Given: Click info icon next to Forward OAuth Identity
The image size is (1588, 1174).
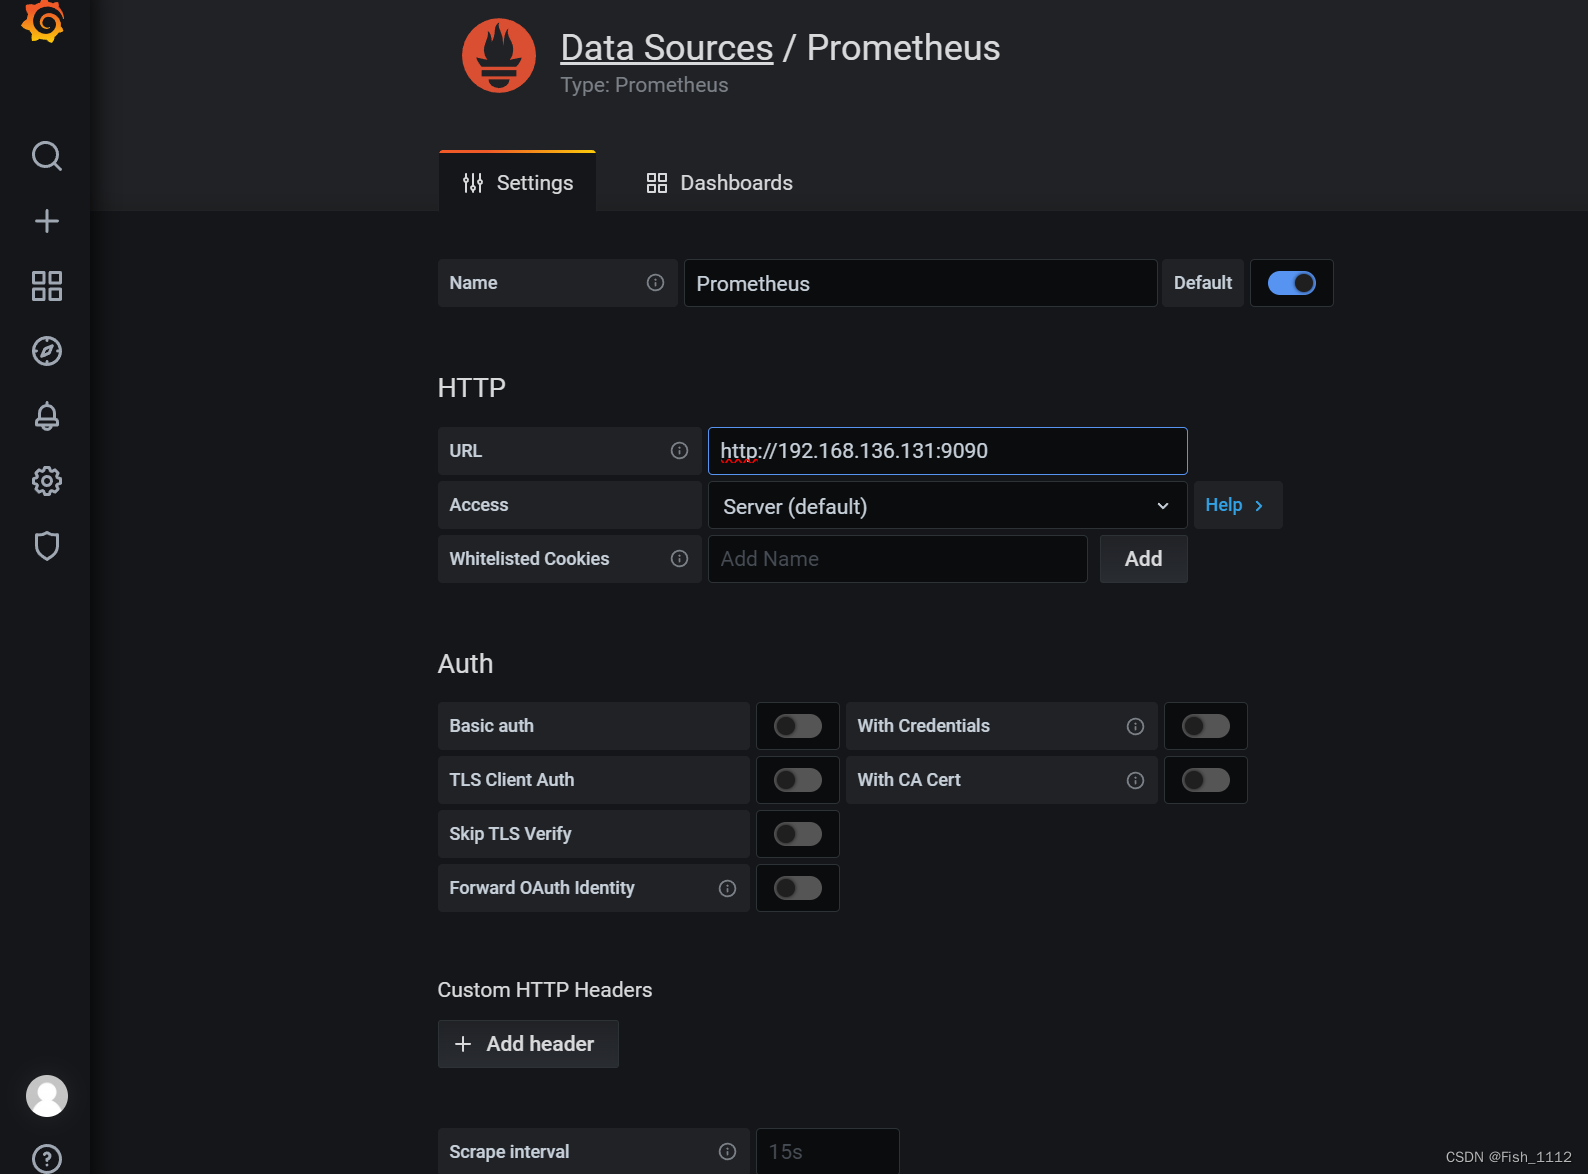Looking at the screenshot, I should [x=727, y=889].
